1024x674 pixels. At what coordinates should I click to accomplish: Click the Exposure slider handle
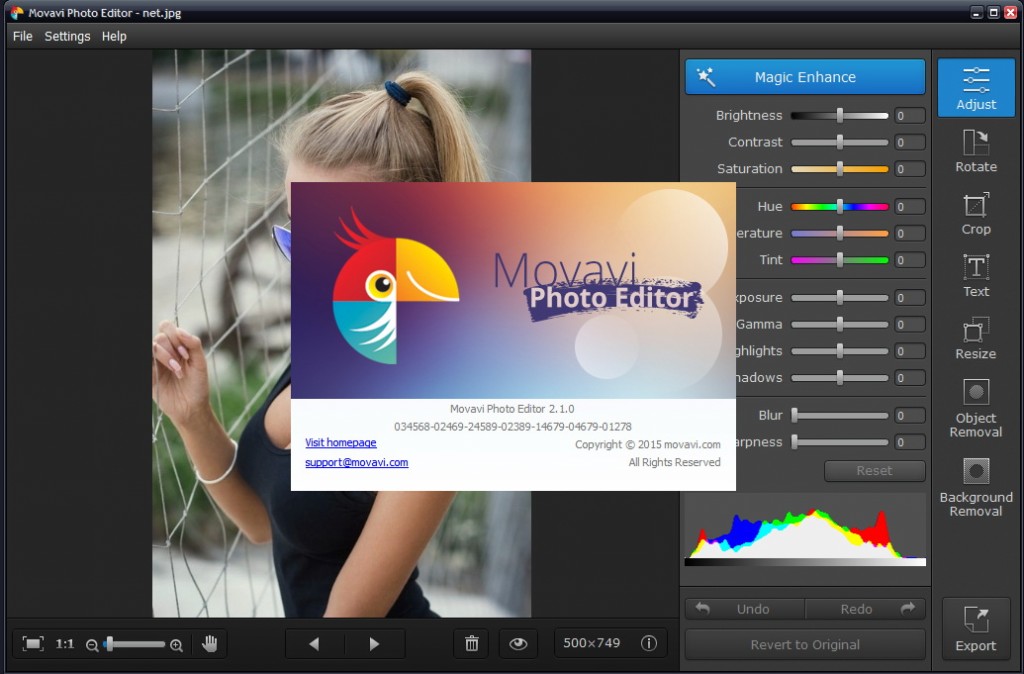[840, 298]
